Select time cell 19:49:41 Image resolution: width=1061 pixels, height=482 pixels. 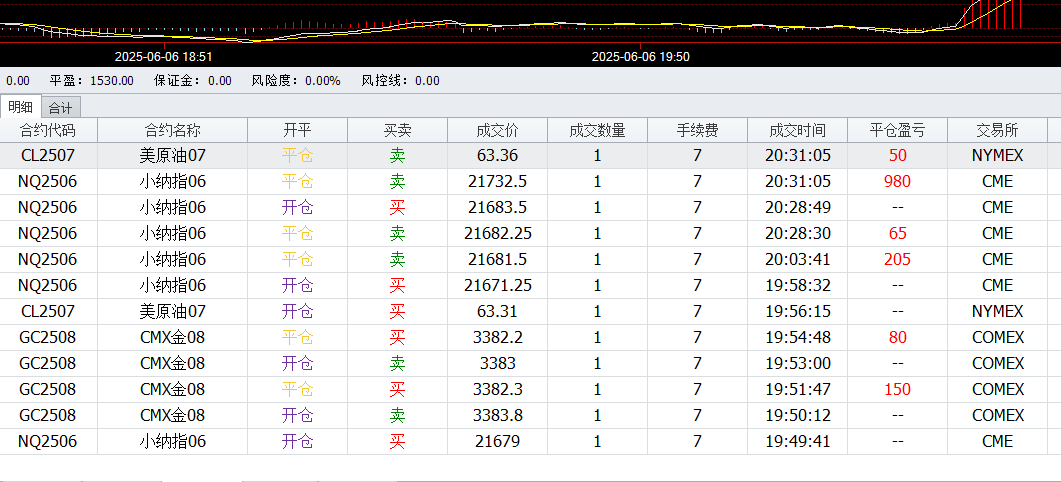click(798, 441)
